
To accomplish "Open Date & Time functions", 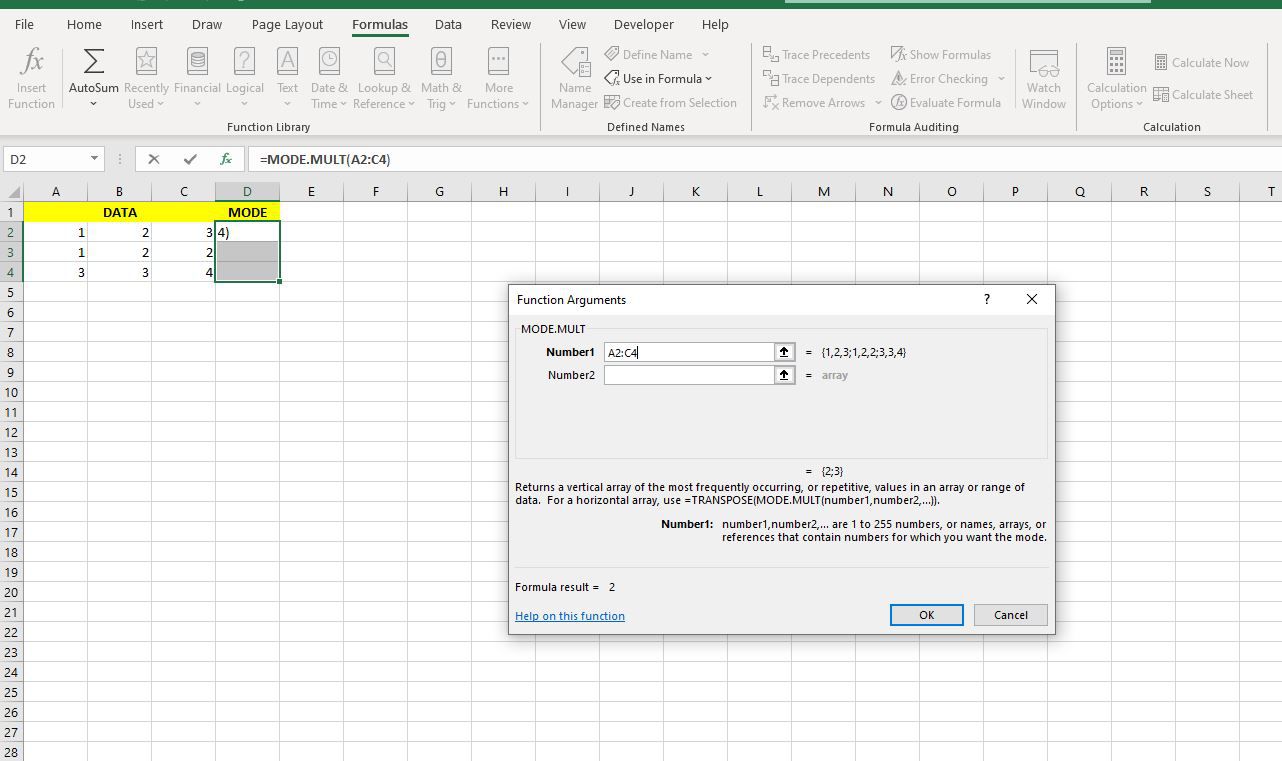I will (x=329, y=78).
